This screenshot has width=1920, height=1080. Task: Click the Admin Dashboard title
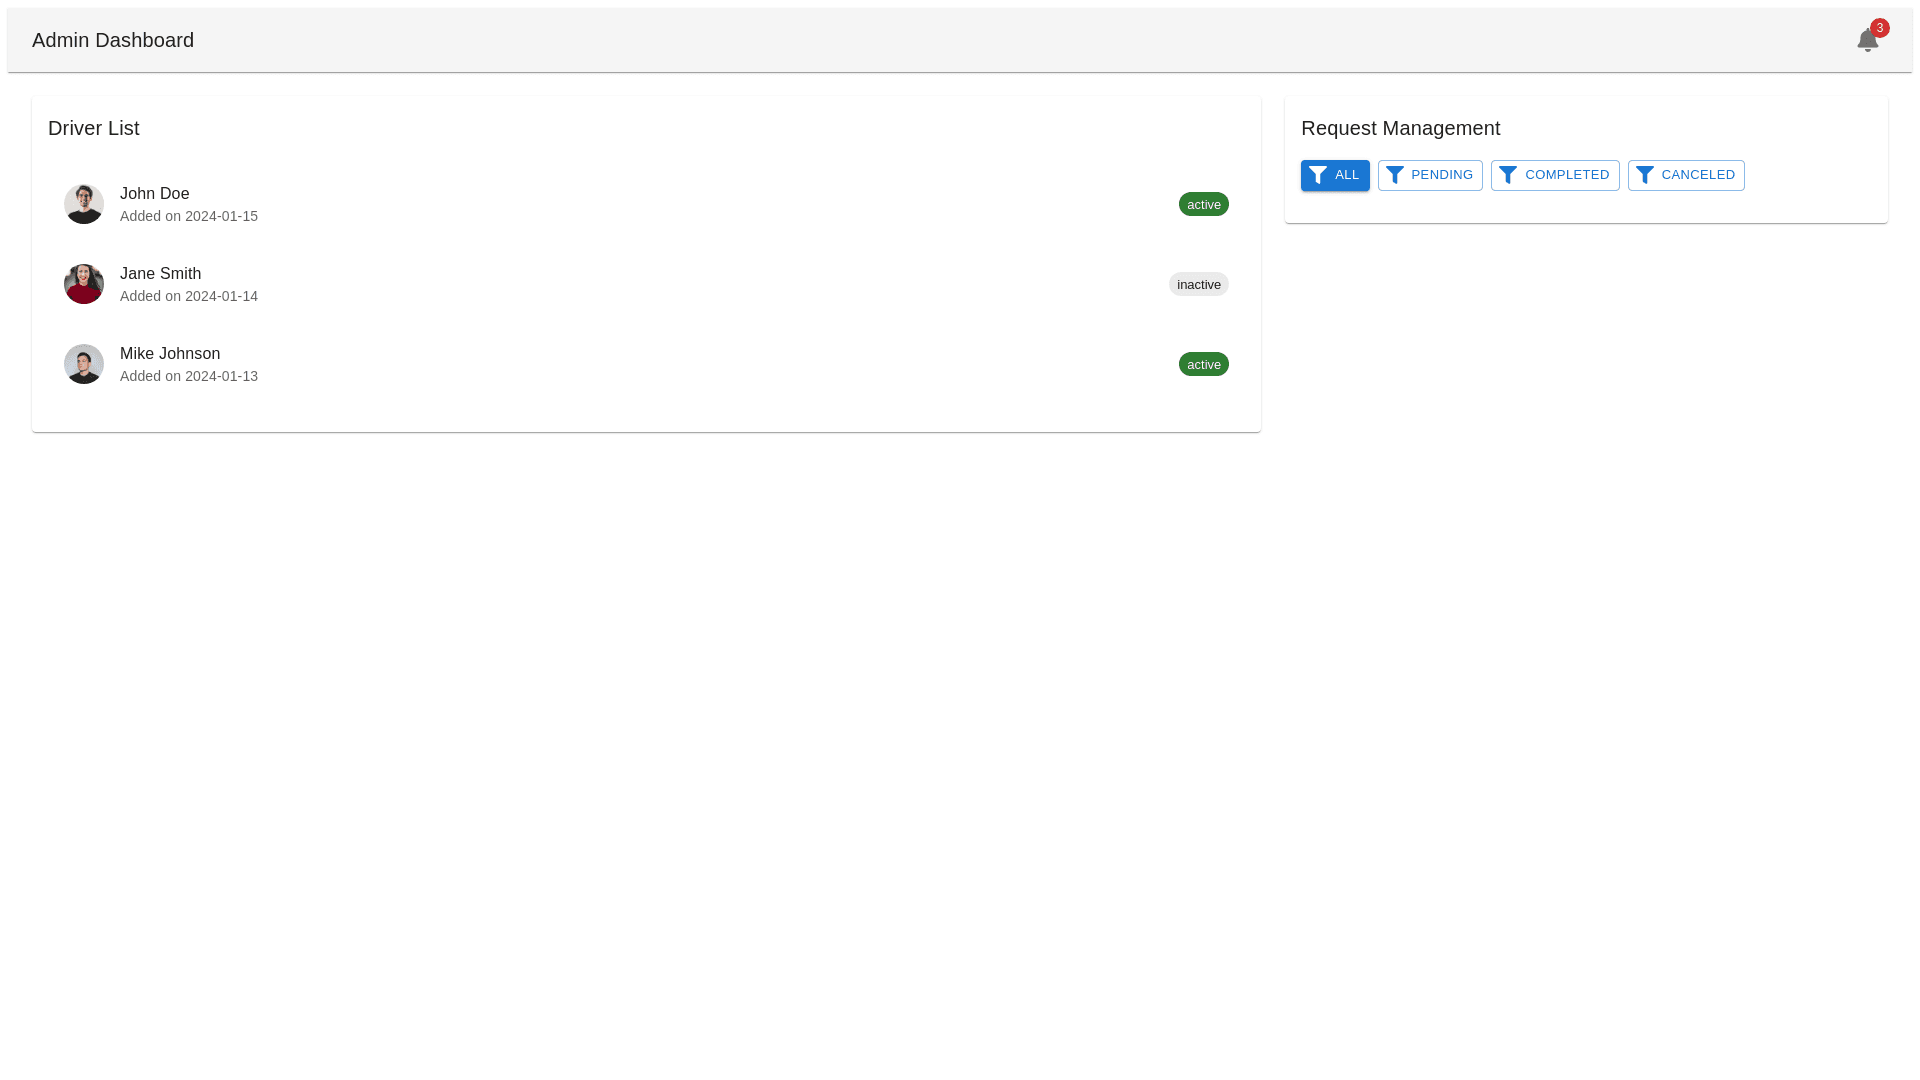pyautogui.click(x=113, y=40)
